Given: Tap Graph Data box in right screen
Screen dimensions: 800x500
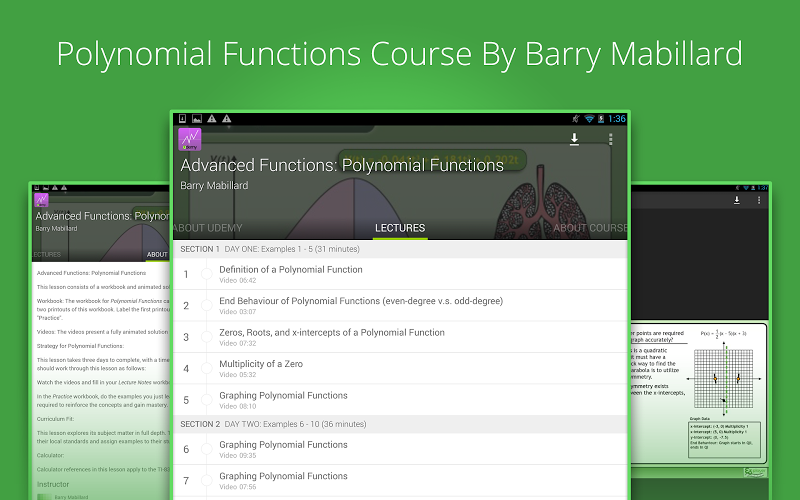Looking at the screenshot, I should [x=724, y=439].
